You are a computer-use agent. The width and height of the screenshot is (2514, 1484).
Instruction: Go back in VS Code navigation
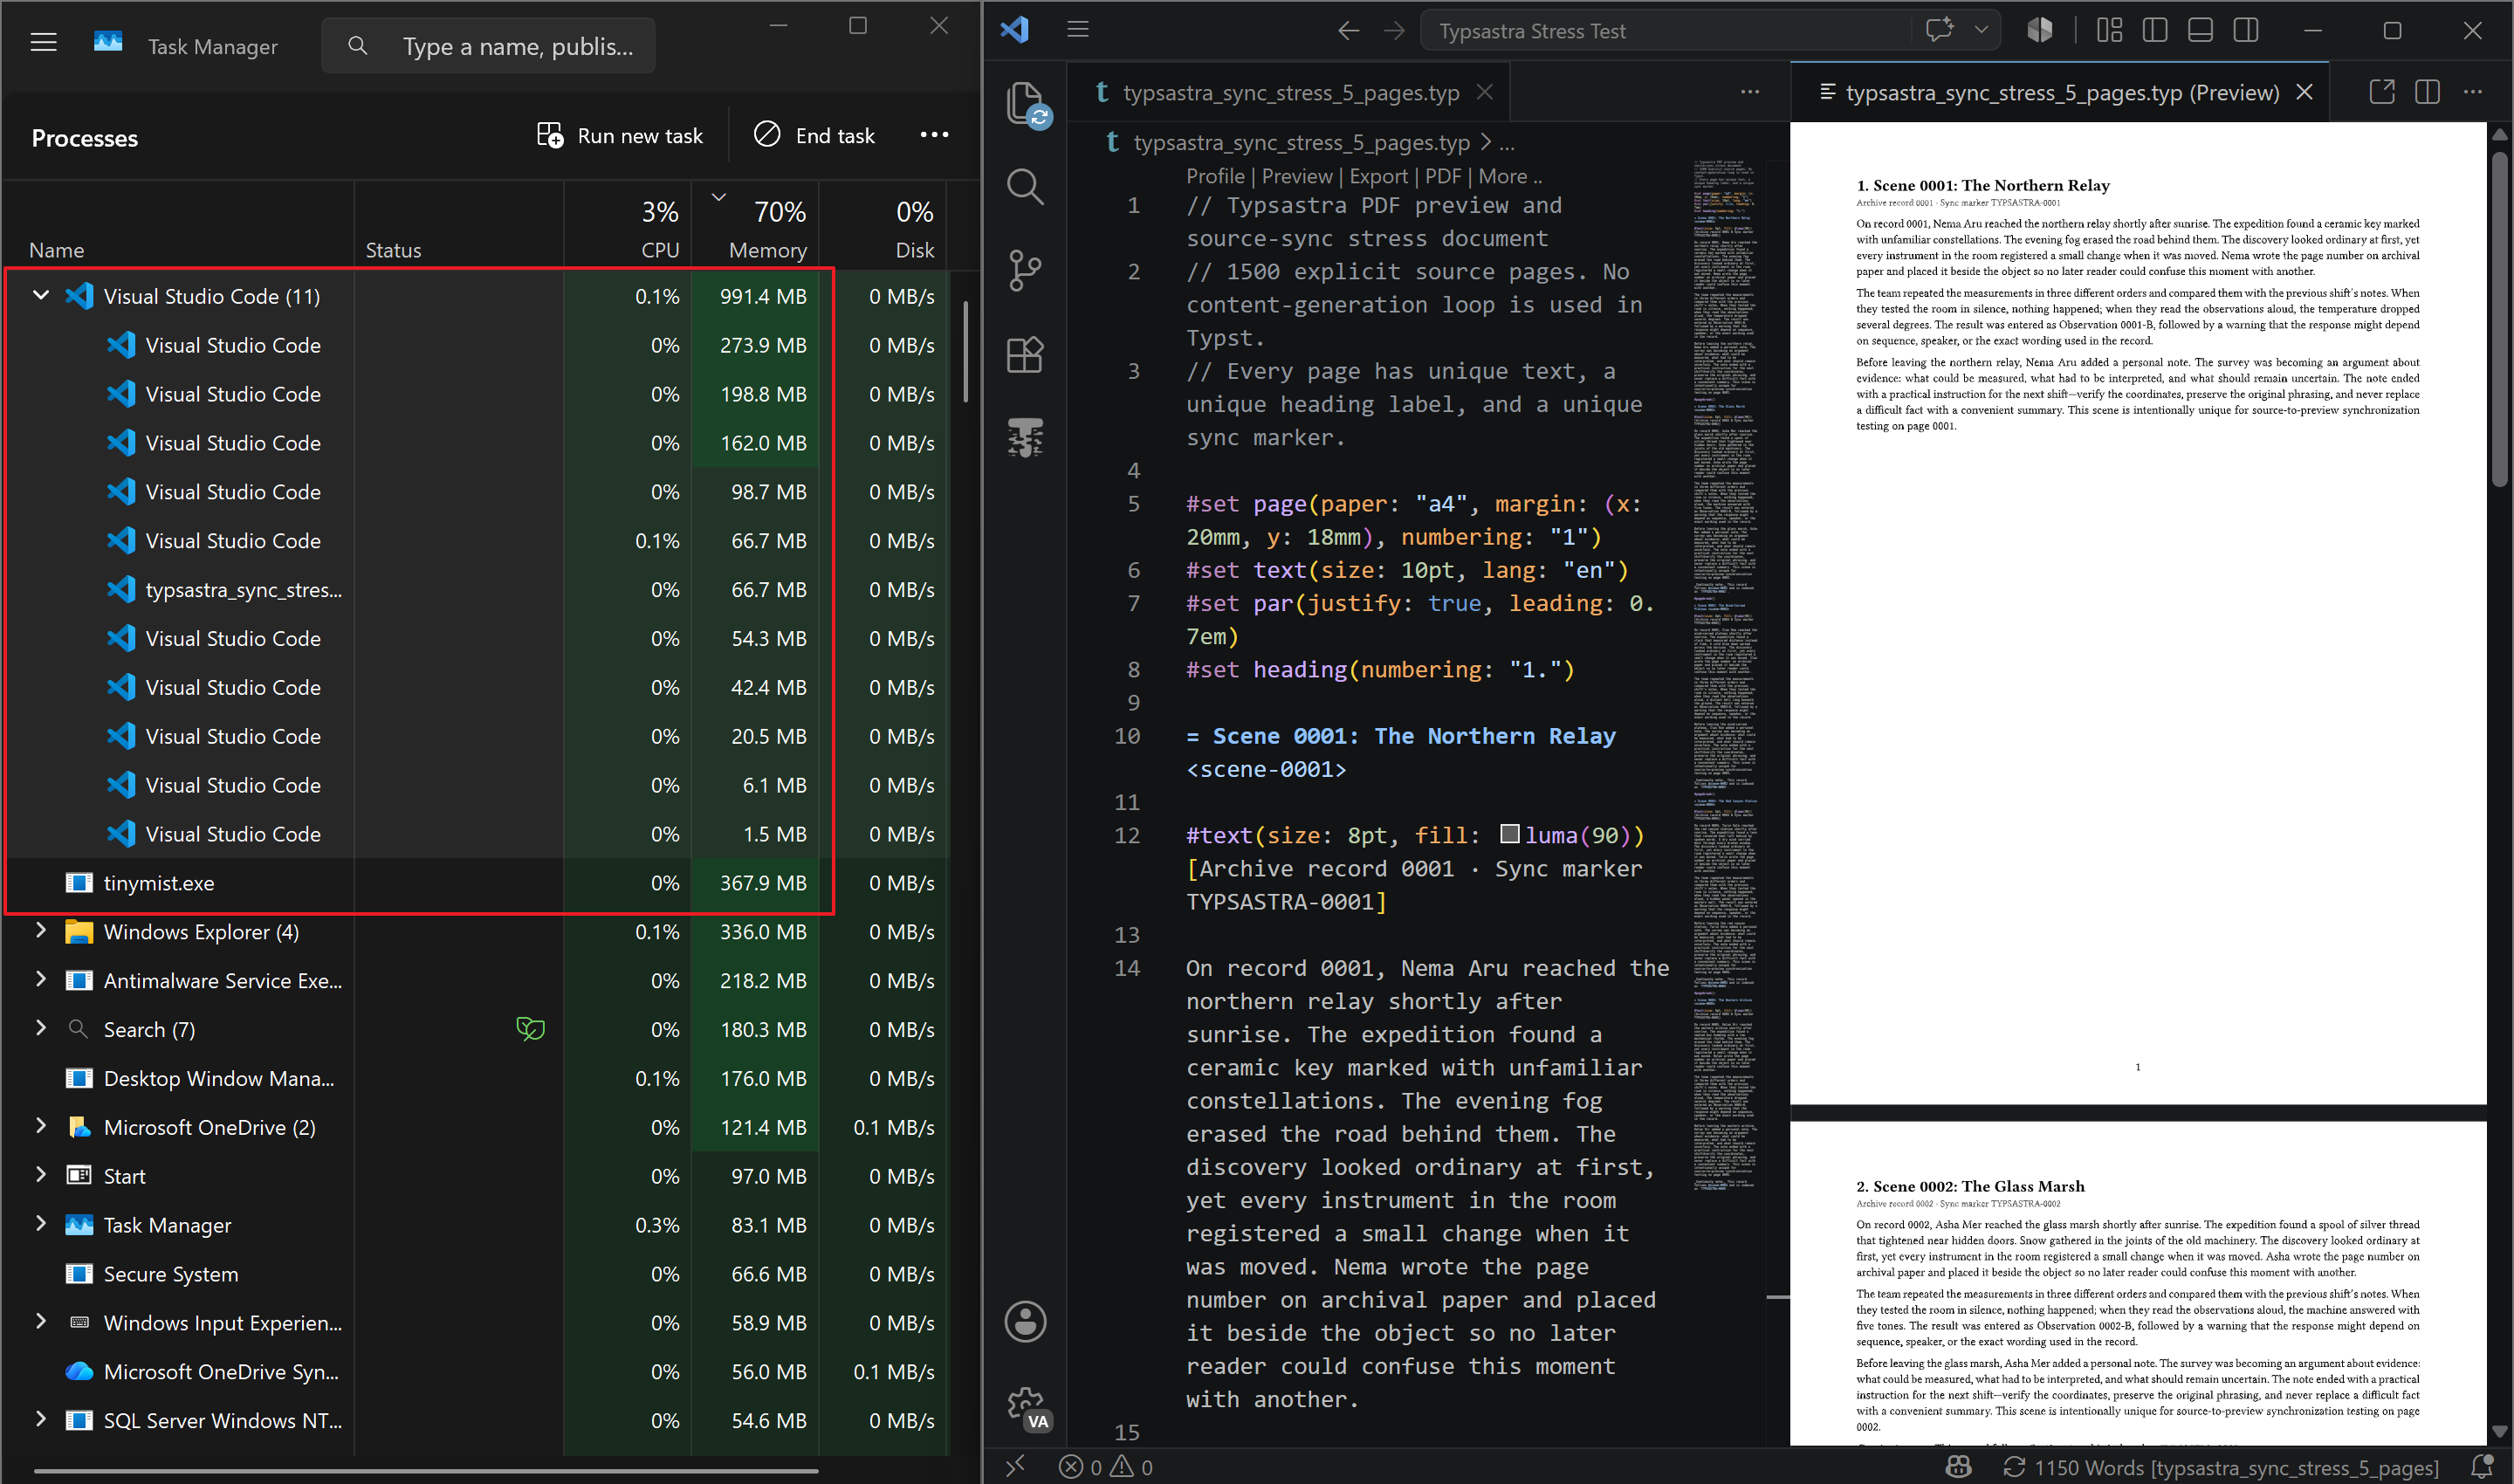point(1349,31)
